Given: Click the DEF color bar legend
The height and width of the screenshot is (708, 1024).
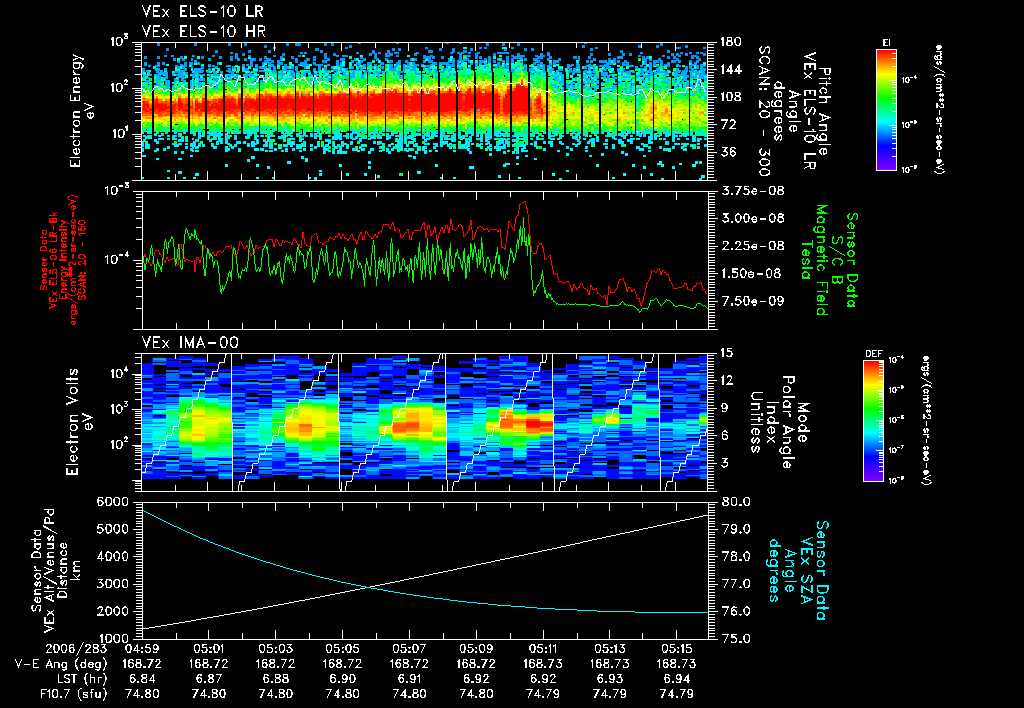Looking at the screenshot, I should tap(874, 421).
